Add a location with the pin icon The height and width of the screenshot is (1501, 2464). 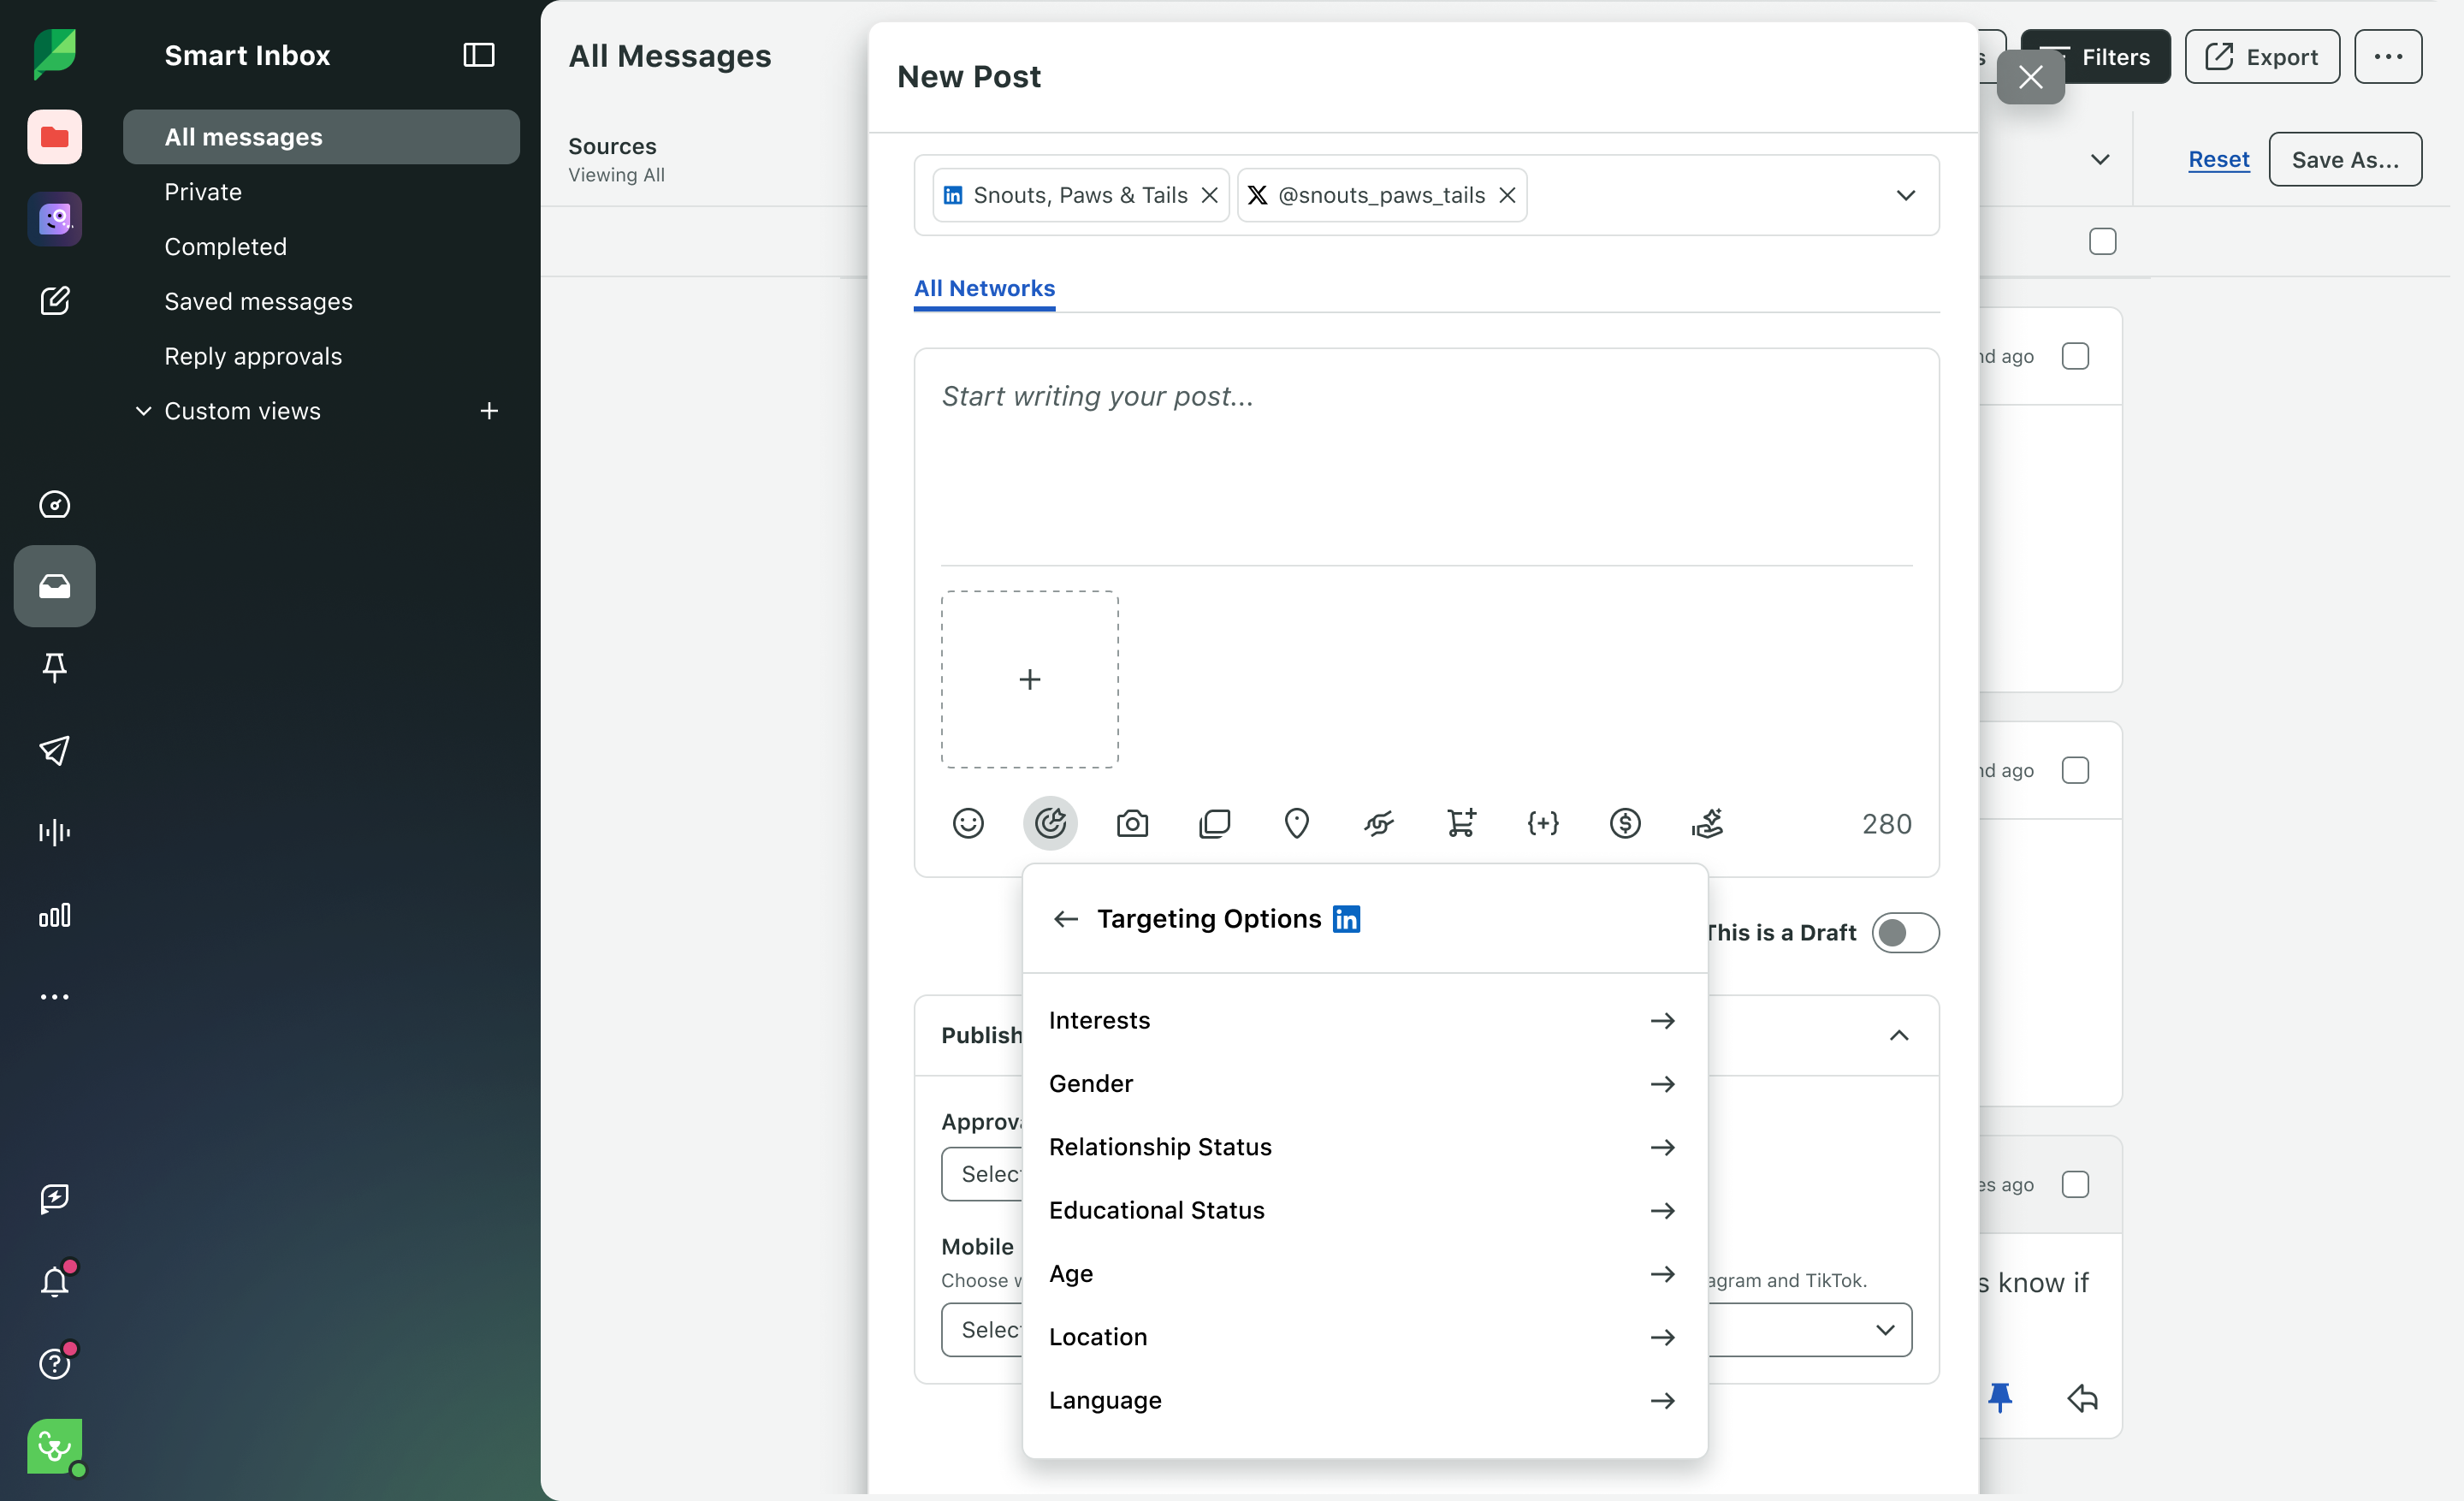[x=1296, y=822]
